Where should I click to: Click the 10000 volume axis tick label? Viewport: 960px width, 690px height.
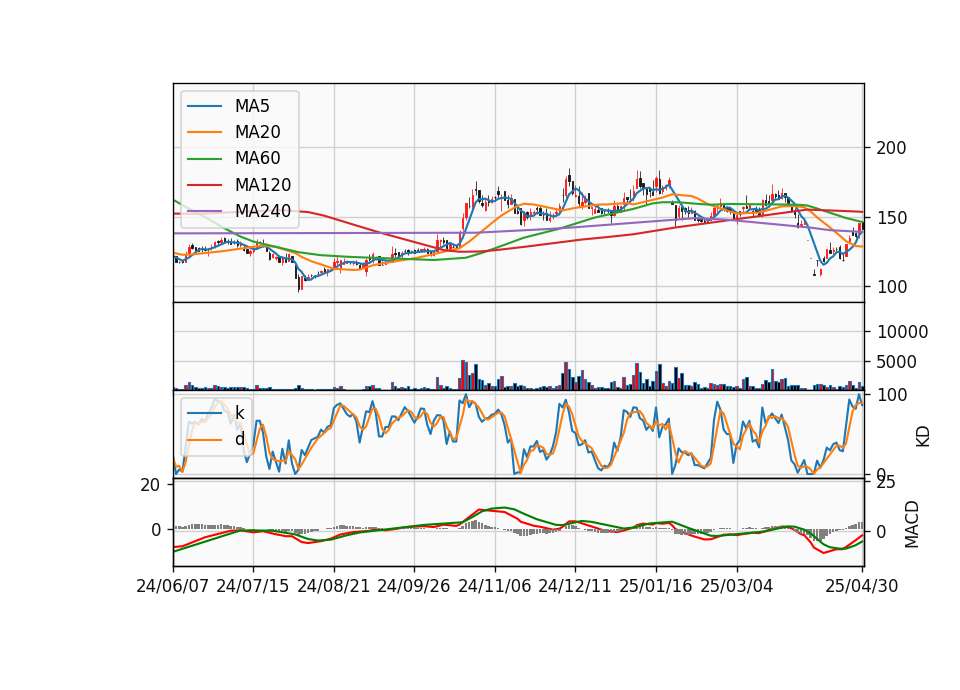pos(902,332)
